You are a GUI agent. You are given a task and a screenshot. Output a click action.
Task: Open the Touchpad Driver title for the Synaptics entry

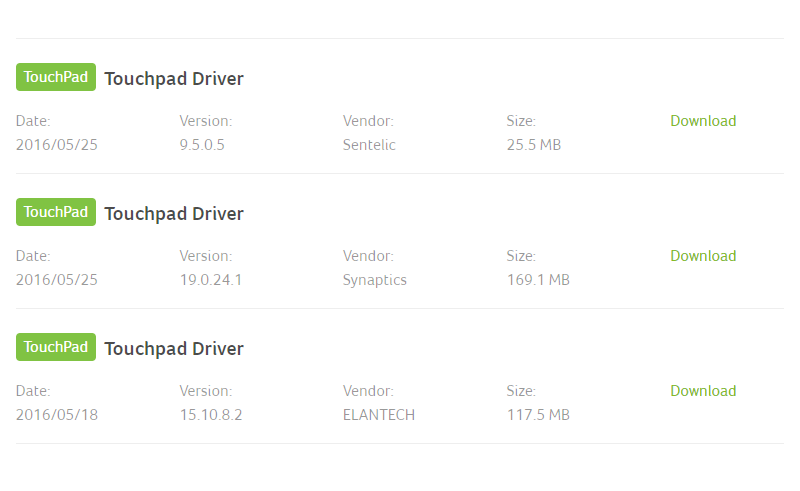click(174, 213)
